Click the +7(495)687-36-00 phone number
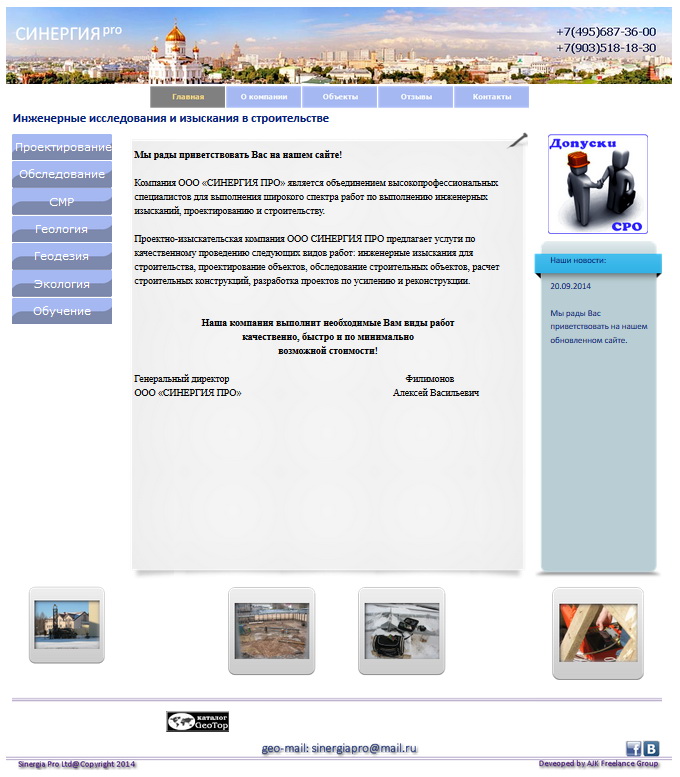Image resolution: width=680 pixels, height=777 pixels. pos(606,32)
